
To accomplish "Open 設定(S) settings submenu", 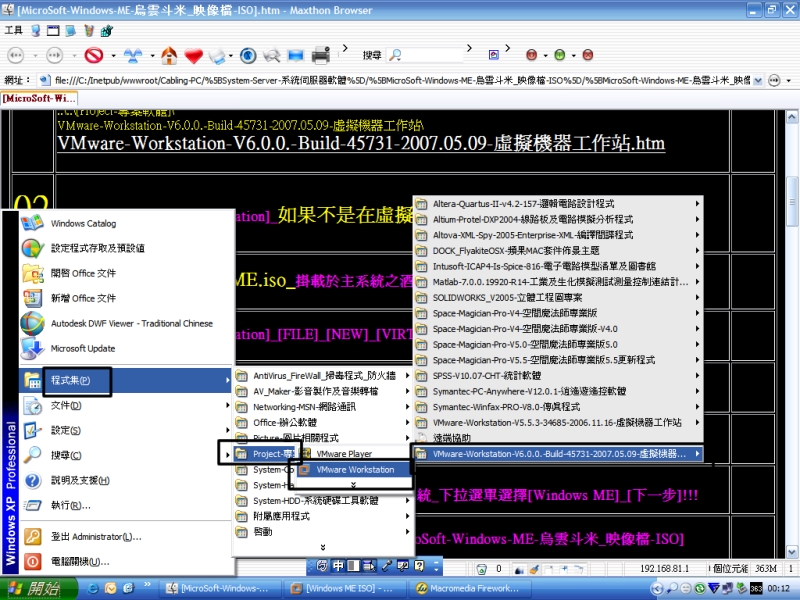I will coord(126,431).
